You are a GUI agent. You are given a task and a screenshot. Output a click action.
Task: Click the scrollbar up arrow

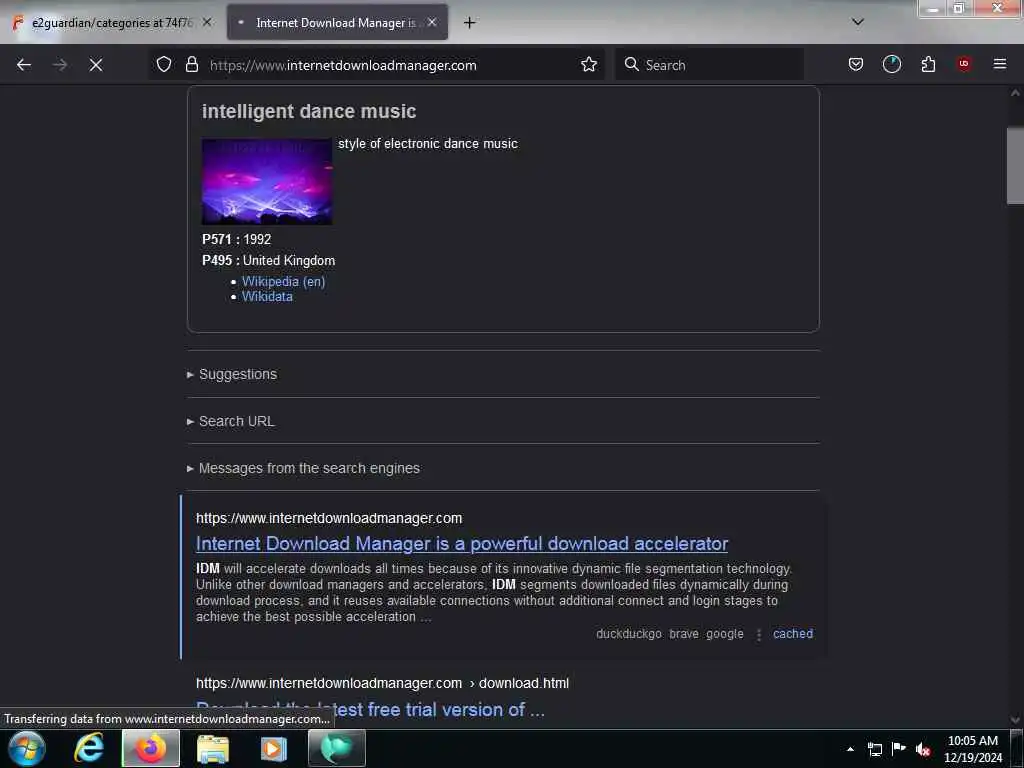[1015, 93]
